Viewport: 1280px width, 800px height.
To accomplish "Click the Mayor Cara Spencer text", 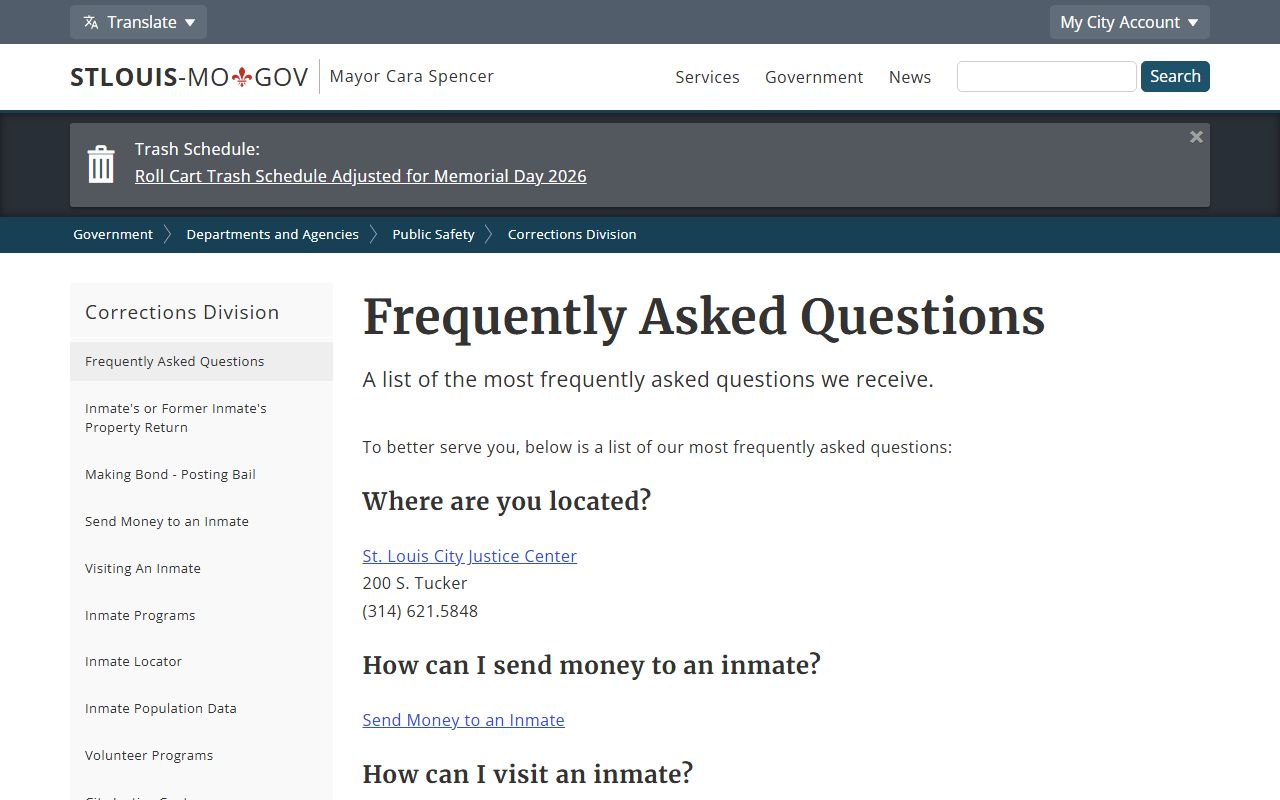I will pos(411,76).
